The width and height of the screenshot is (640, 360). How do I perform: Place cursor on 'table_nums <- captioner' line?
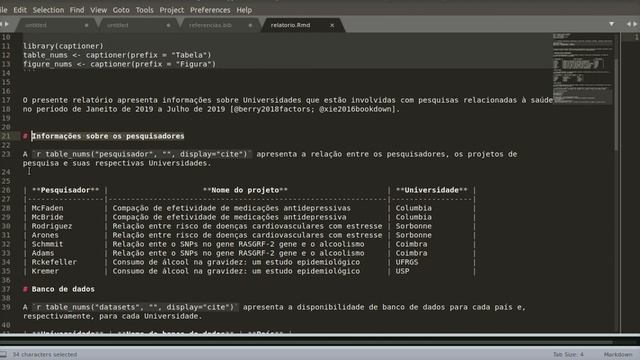click(x=117, y=55)
